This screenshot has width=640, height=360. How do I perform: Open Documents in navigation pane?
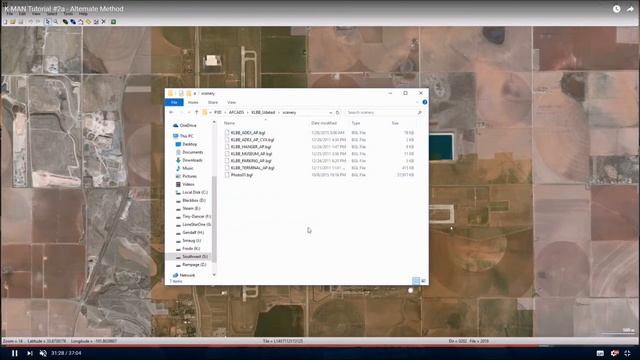(193, 152)
